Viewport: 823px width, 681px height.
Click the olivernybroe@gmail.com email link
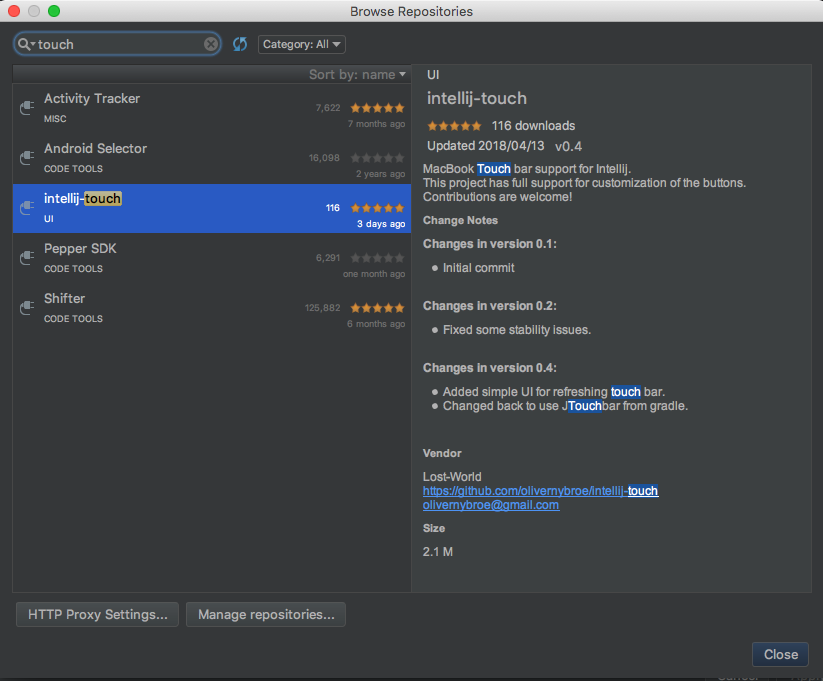pos(491,505)
